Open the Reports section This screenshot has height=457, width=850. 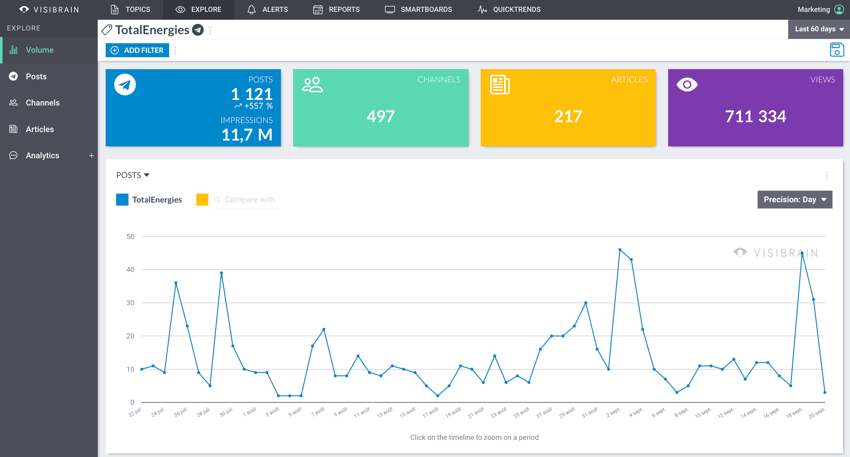(x=337, y=10)
